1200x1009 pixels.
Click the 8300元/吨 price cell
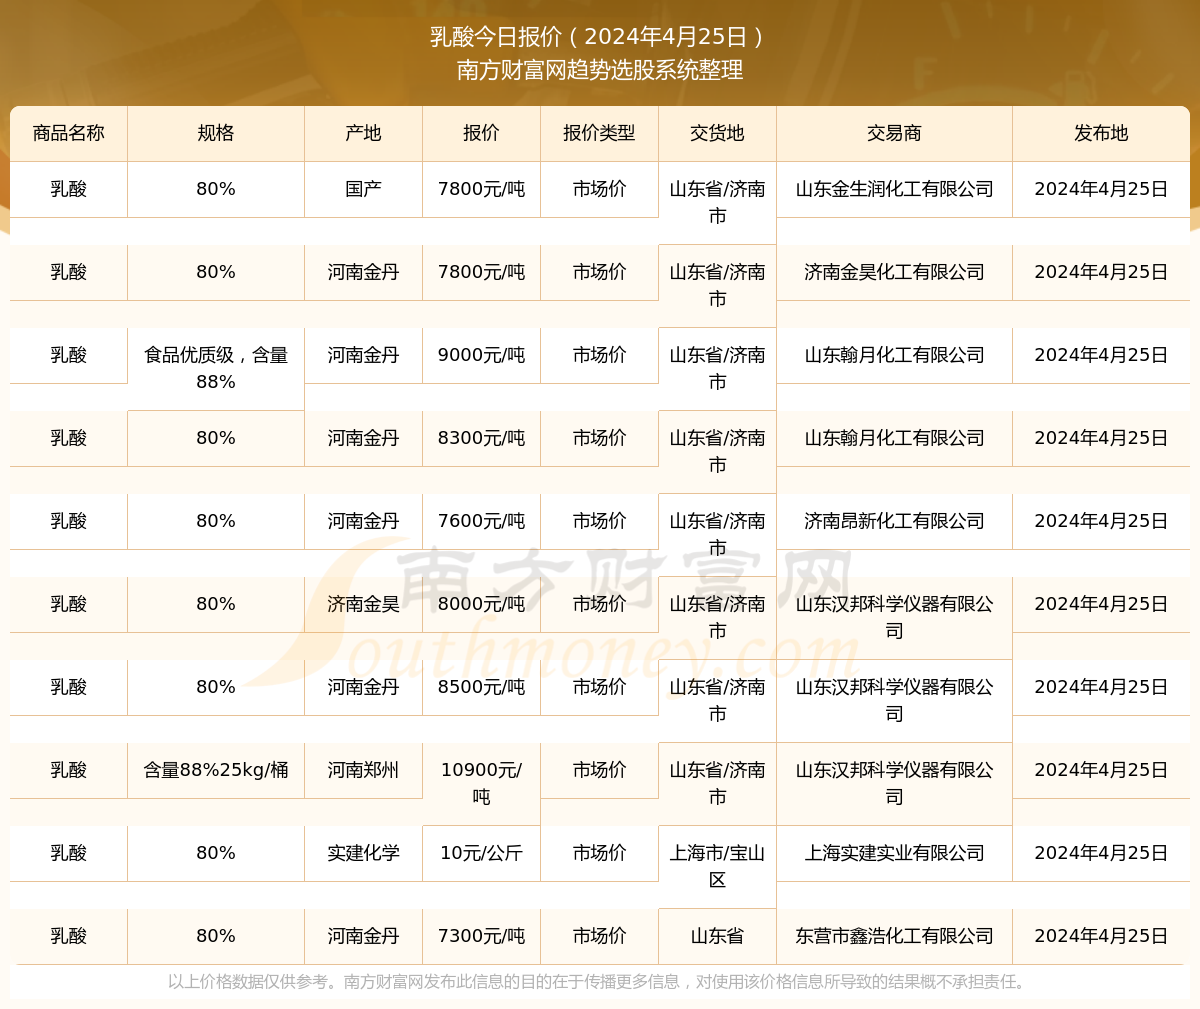pos(481,438)
